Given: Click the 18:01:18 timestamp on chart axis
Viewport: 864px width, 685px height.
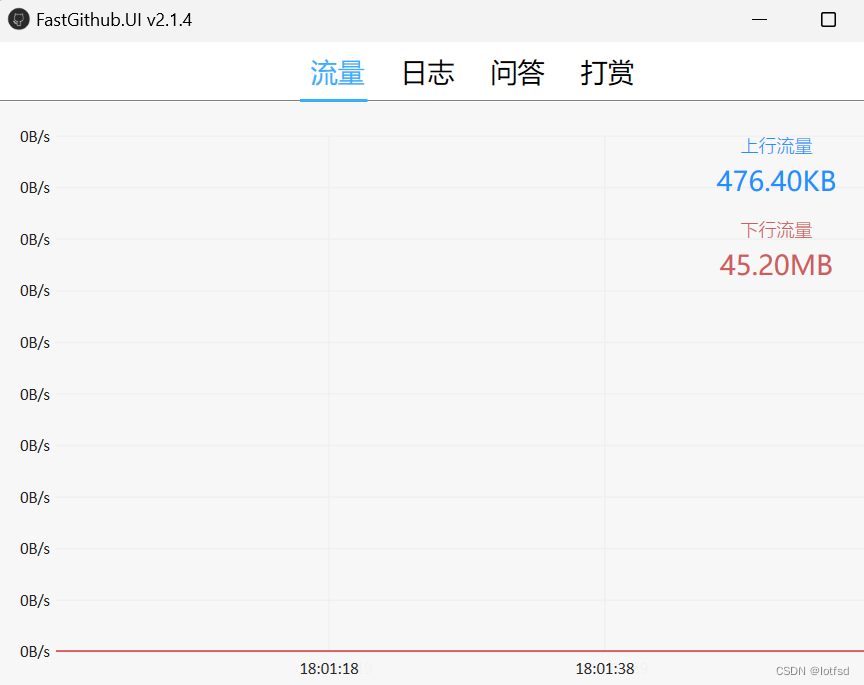Looking at the screenshot, I should (x=329, y=668).
